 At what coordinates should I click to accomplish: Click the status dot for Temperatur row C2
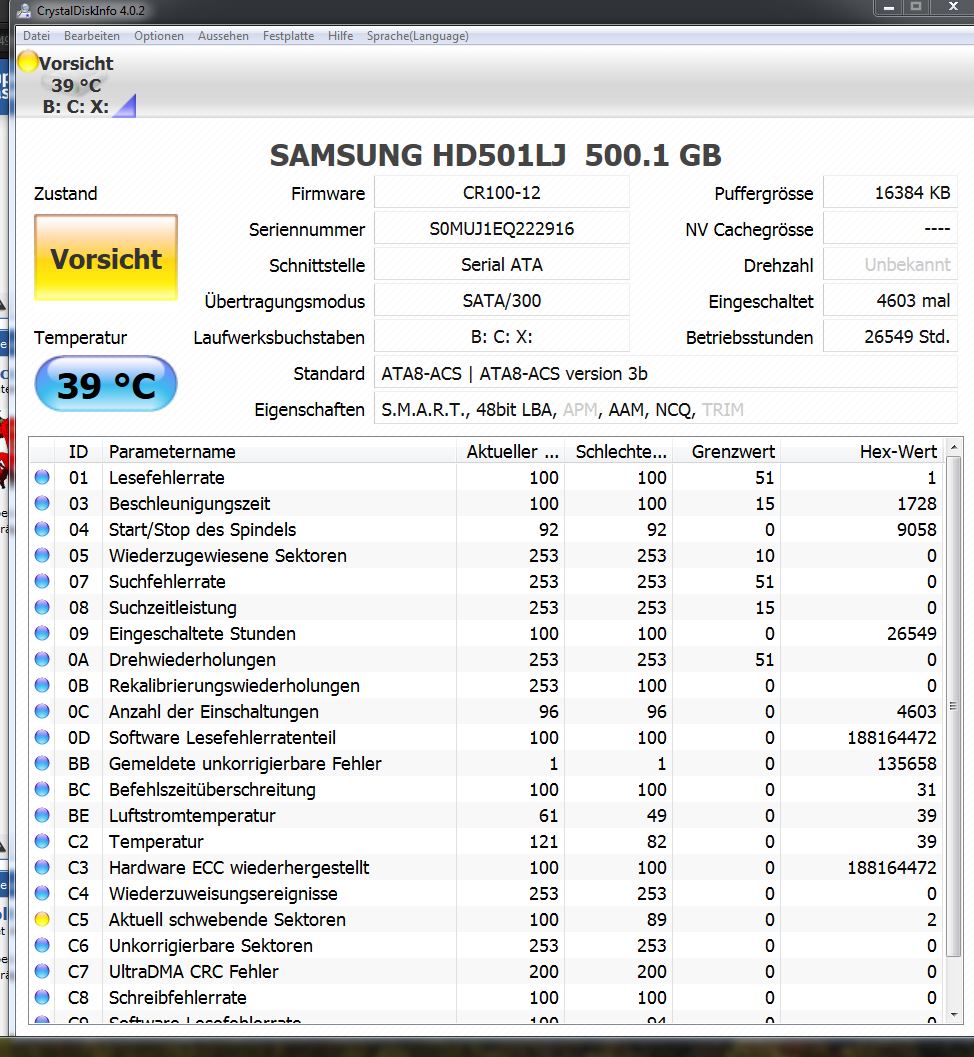coord(42,841)
